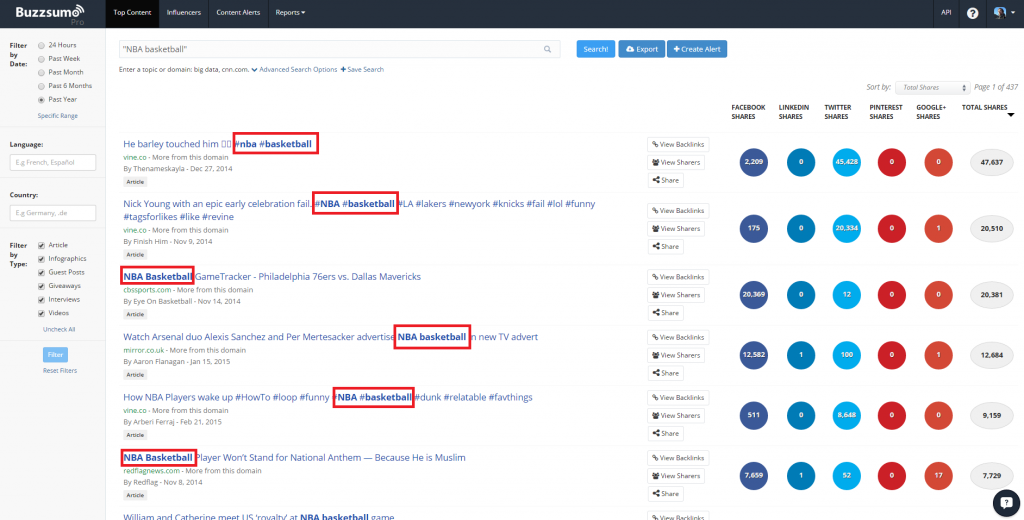This screenshot has height=520, width=1024.
Task: Click total shares sort arrow in header
Action: click(x=1011, y=115)
